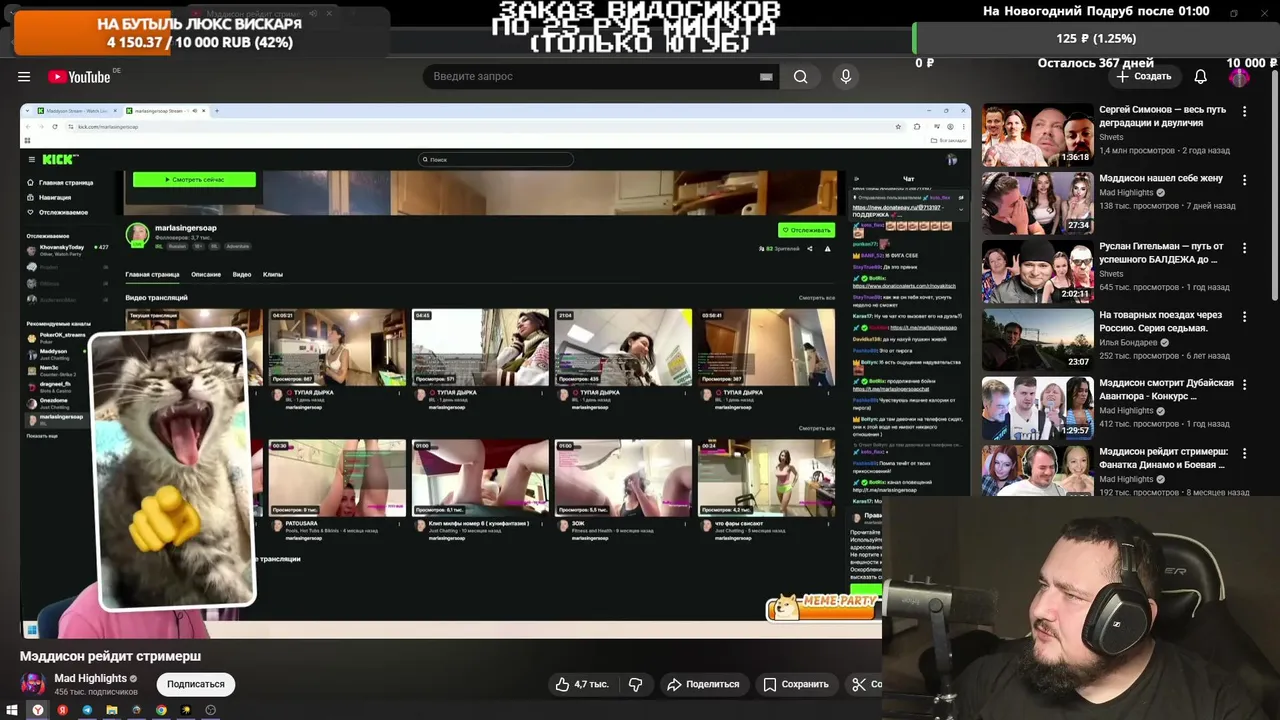Open Google Chrome from the taskbar
Screen dimensions: 1280x720
161,710
